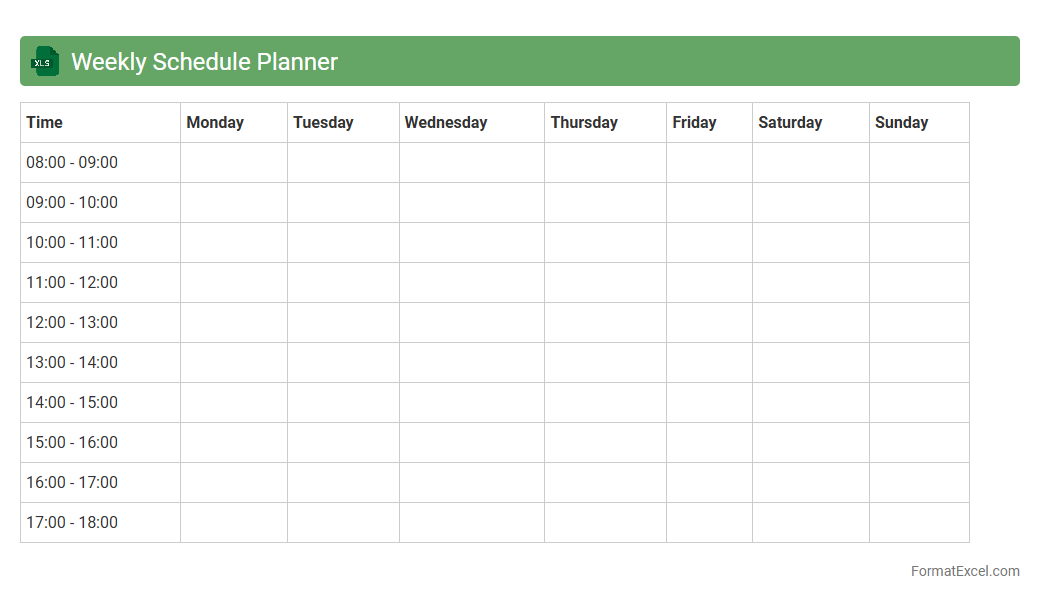Click the XLS file icon in header
Image resolution: width=1040 pixels, height=600 pixels.
point(45,61)
